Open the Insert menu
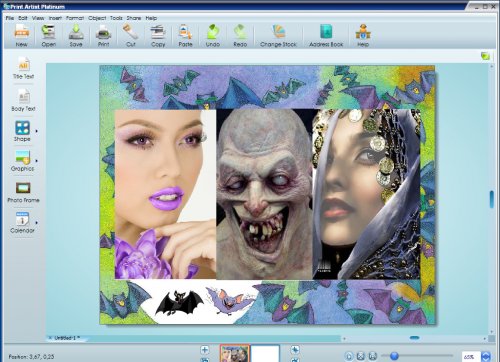The width and height of the screenshot is (500, 362). [55, 18]
